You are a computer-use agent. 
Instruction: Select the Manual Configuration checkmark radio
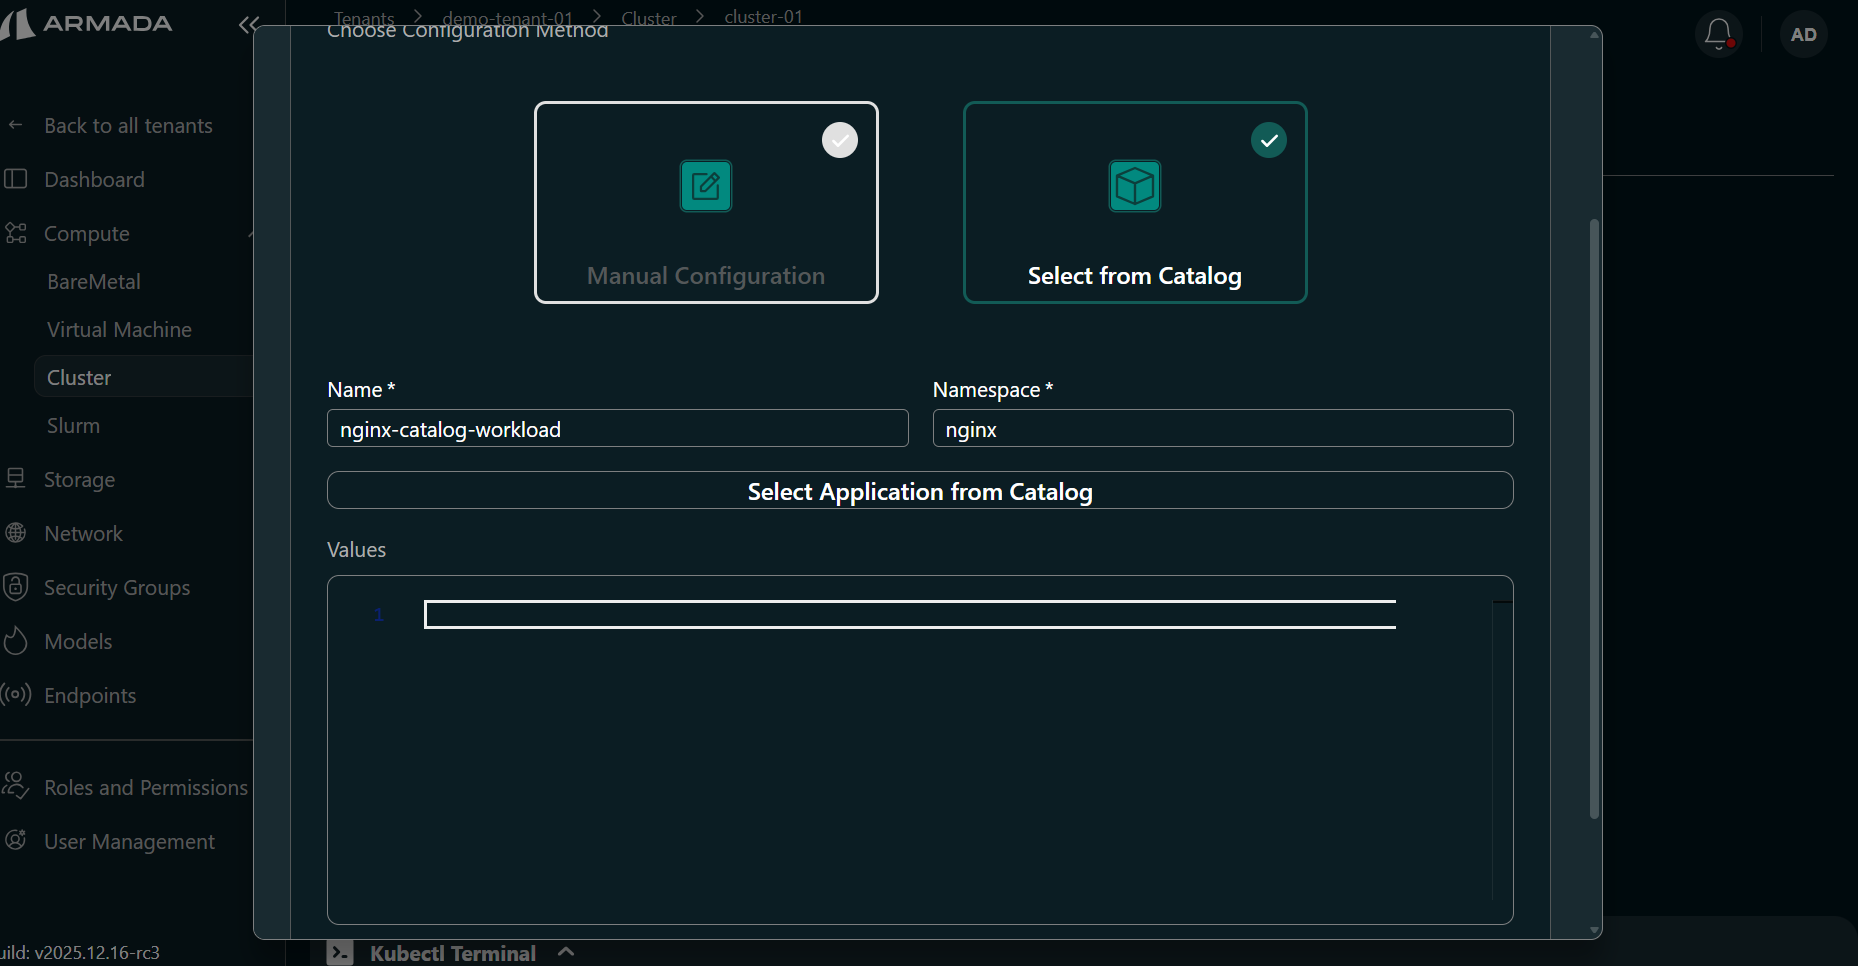point(839,140)
